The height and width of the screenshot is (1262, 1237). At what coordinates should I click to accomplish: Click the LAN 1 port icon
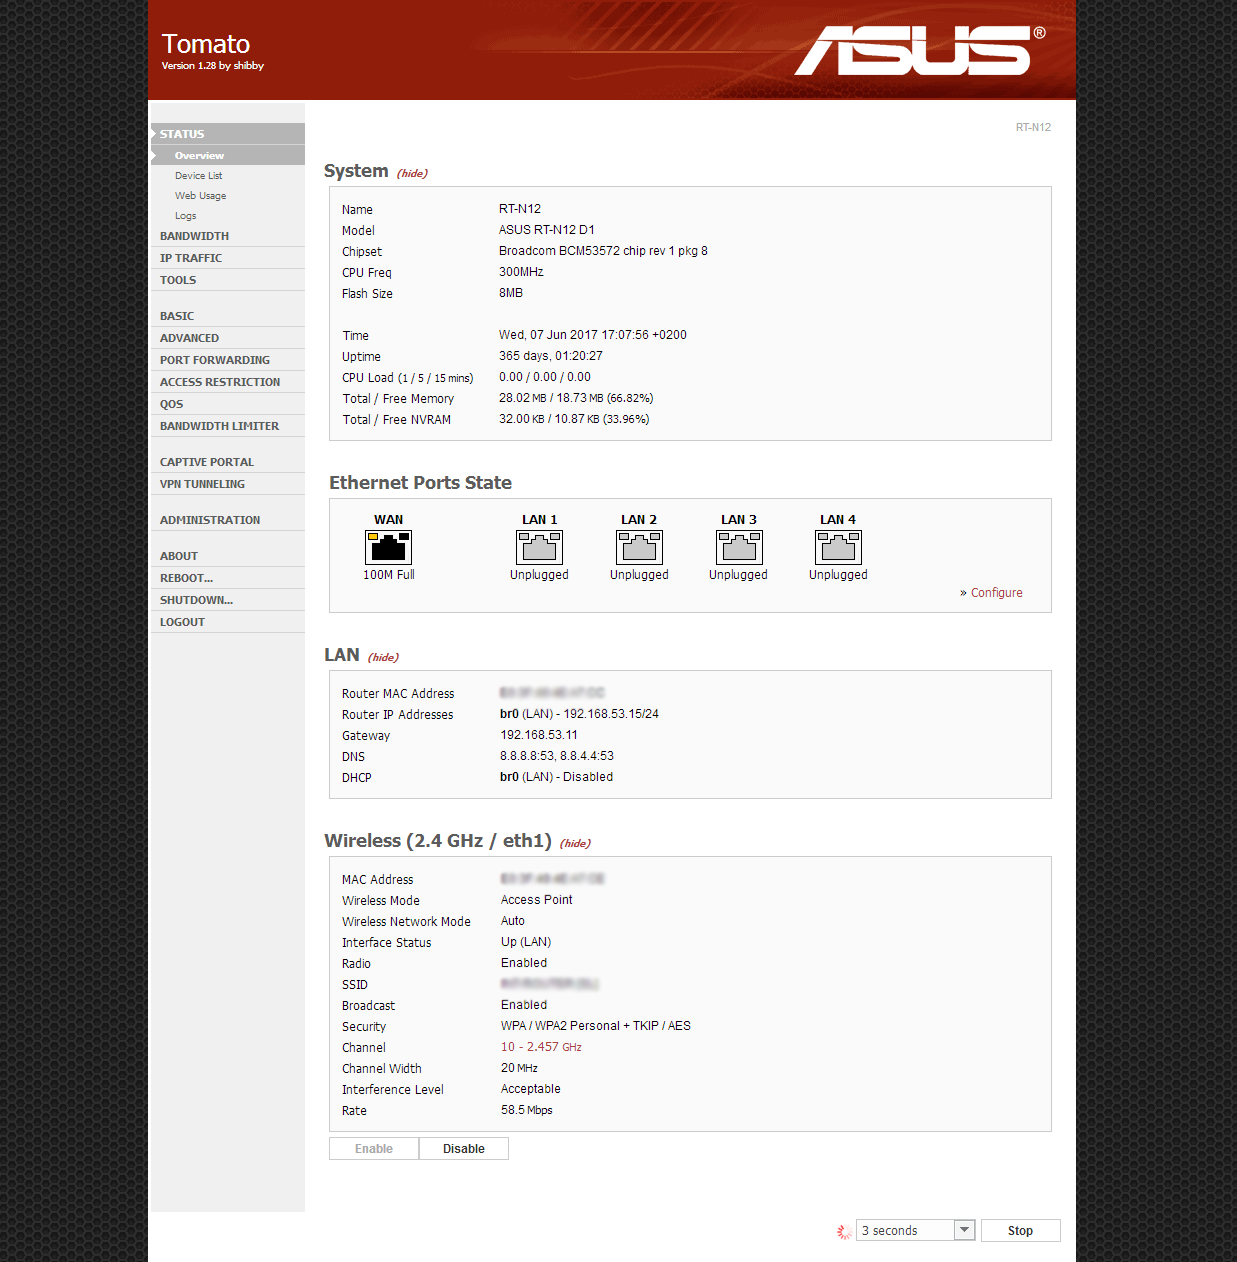coord(539,547)
